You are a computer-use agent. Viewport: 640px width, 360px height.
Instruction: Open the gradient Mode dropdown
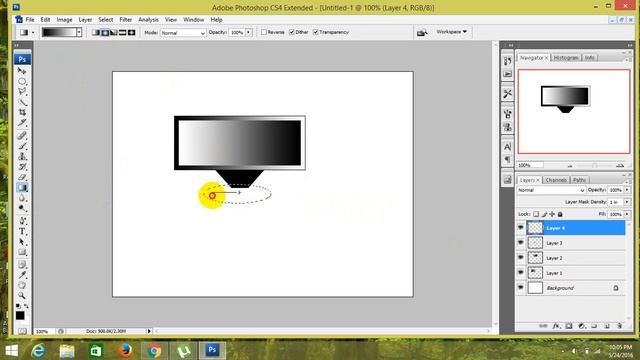(x=183, y=33)
